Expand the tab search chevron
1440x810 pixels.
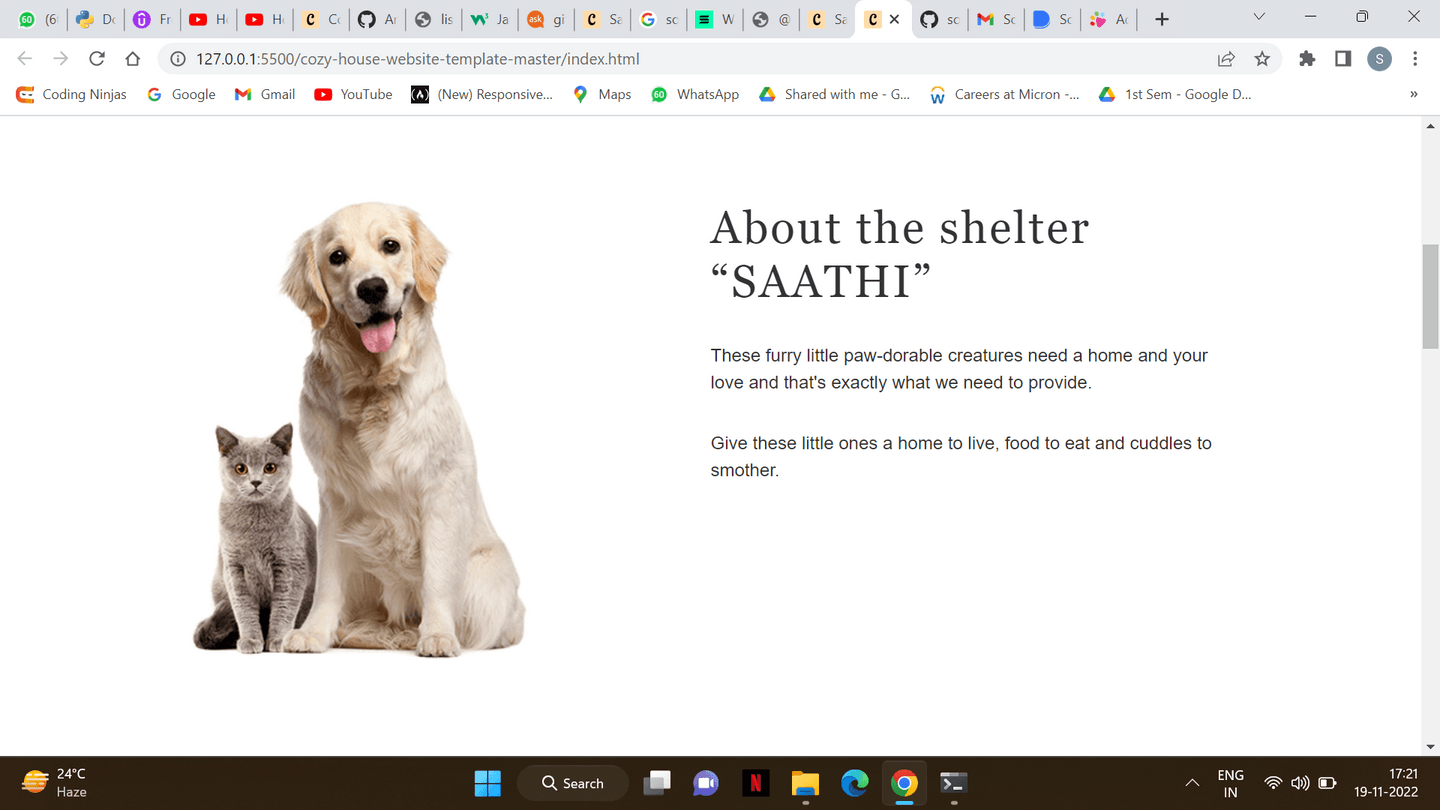coord(1259,17)
